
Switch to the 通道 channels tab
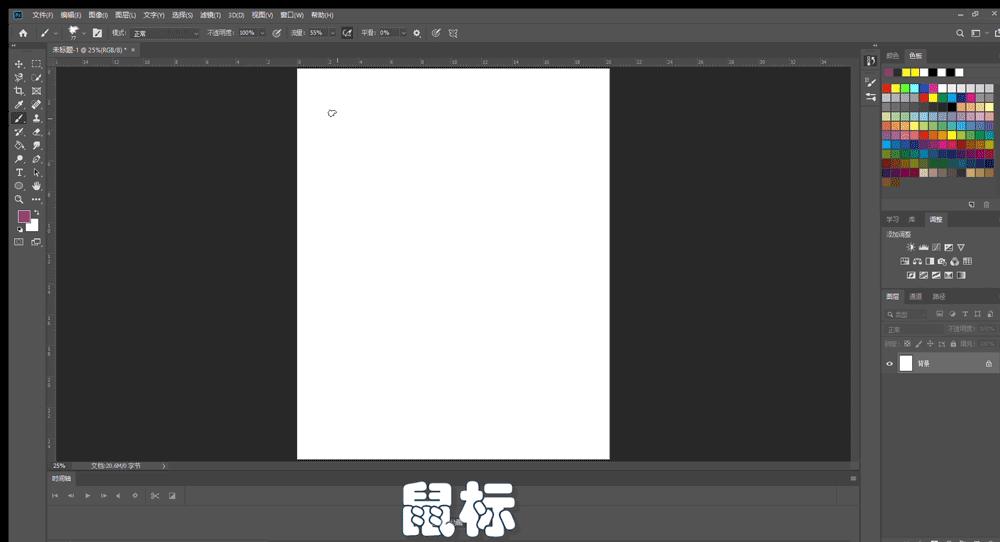point(915,297)
